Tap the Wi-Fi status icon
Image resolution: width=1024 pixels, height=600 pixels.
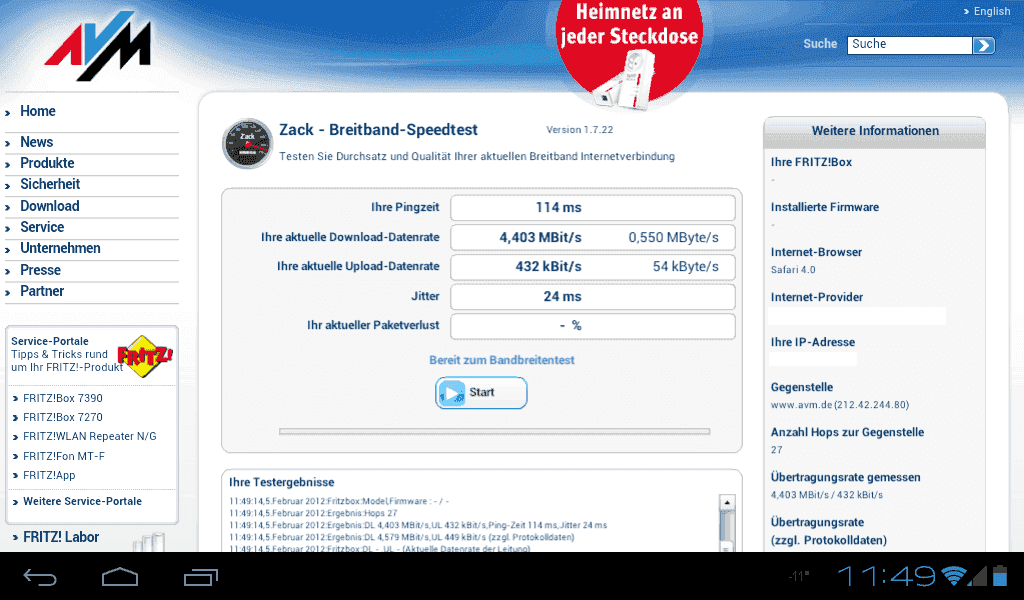pyautogui.click(x=953, y=575)
